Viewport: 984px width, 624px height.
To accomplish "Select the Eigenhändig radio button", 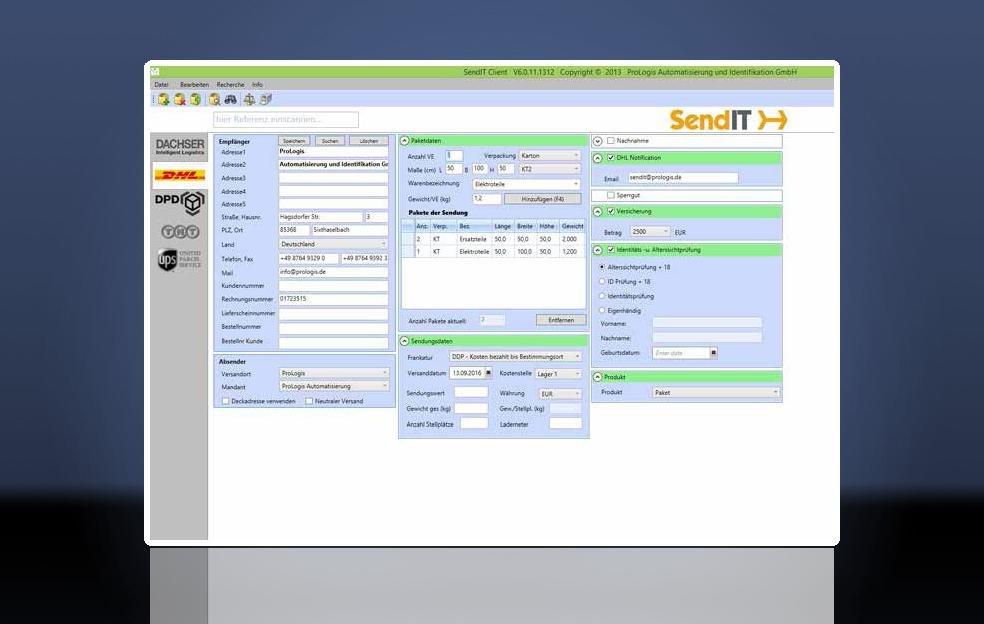I will coord(602,310).
